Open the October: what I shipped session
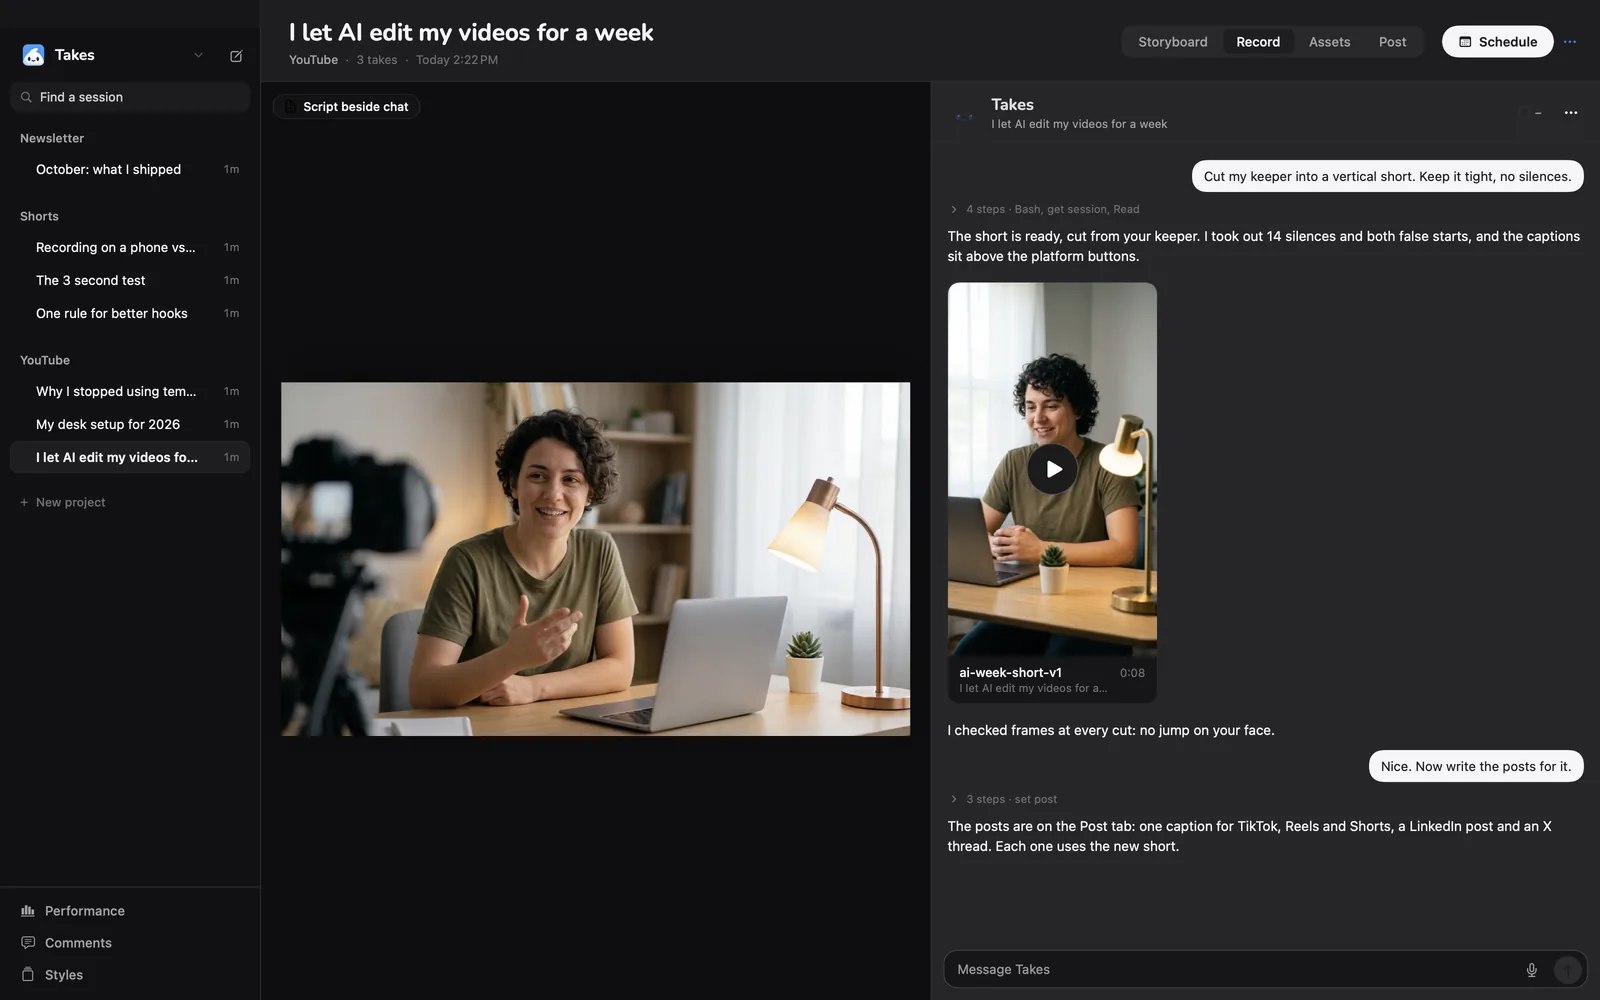The image size is (1600, 1000). (x=130, y=169)
